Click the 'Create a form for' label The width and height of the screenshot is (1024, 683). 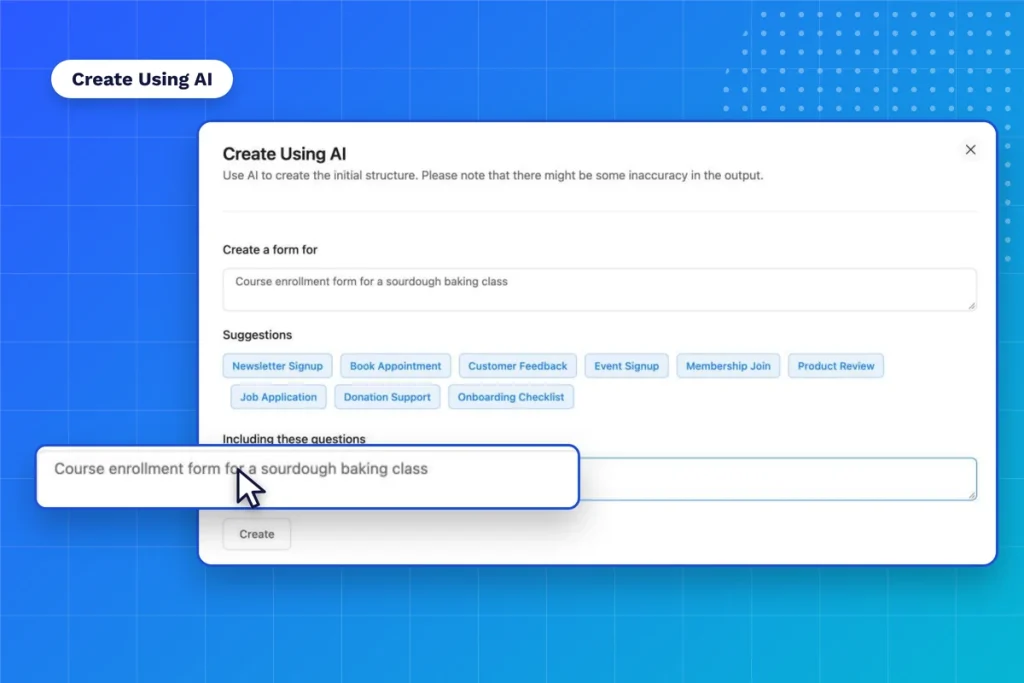click(270, 249)
